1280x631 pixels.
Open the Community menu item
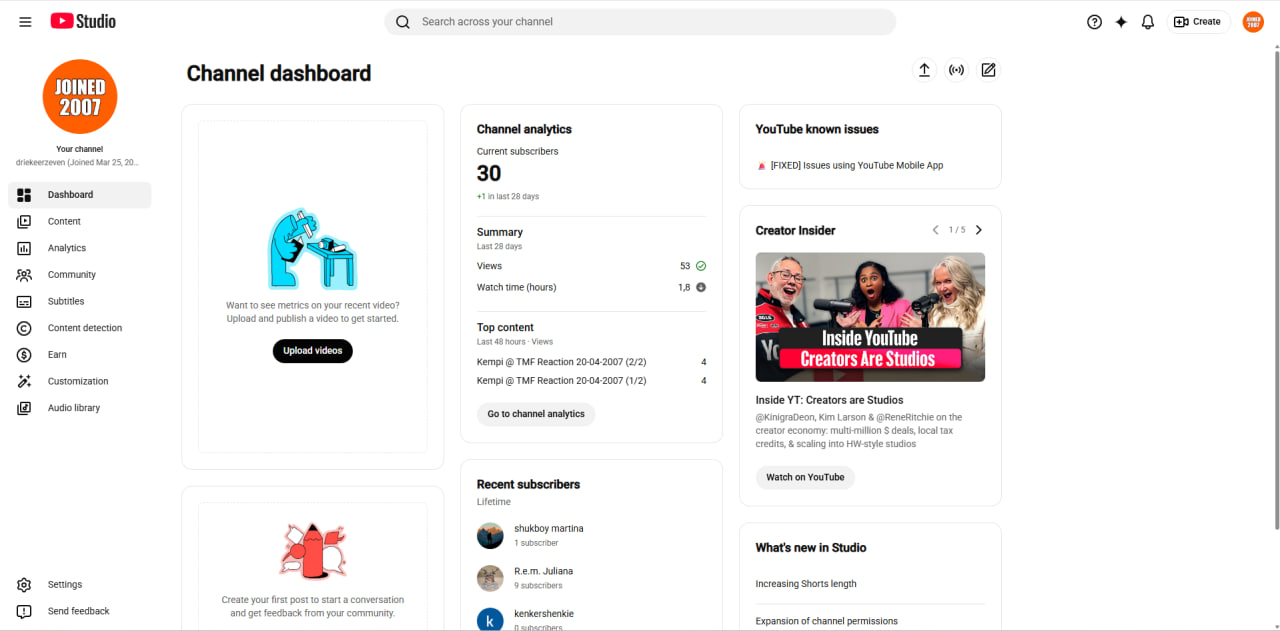pyautogui.click(x=80, y=275)
